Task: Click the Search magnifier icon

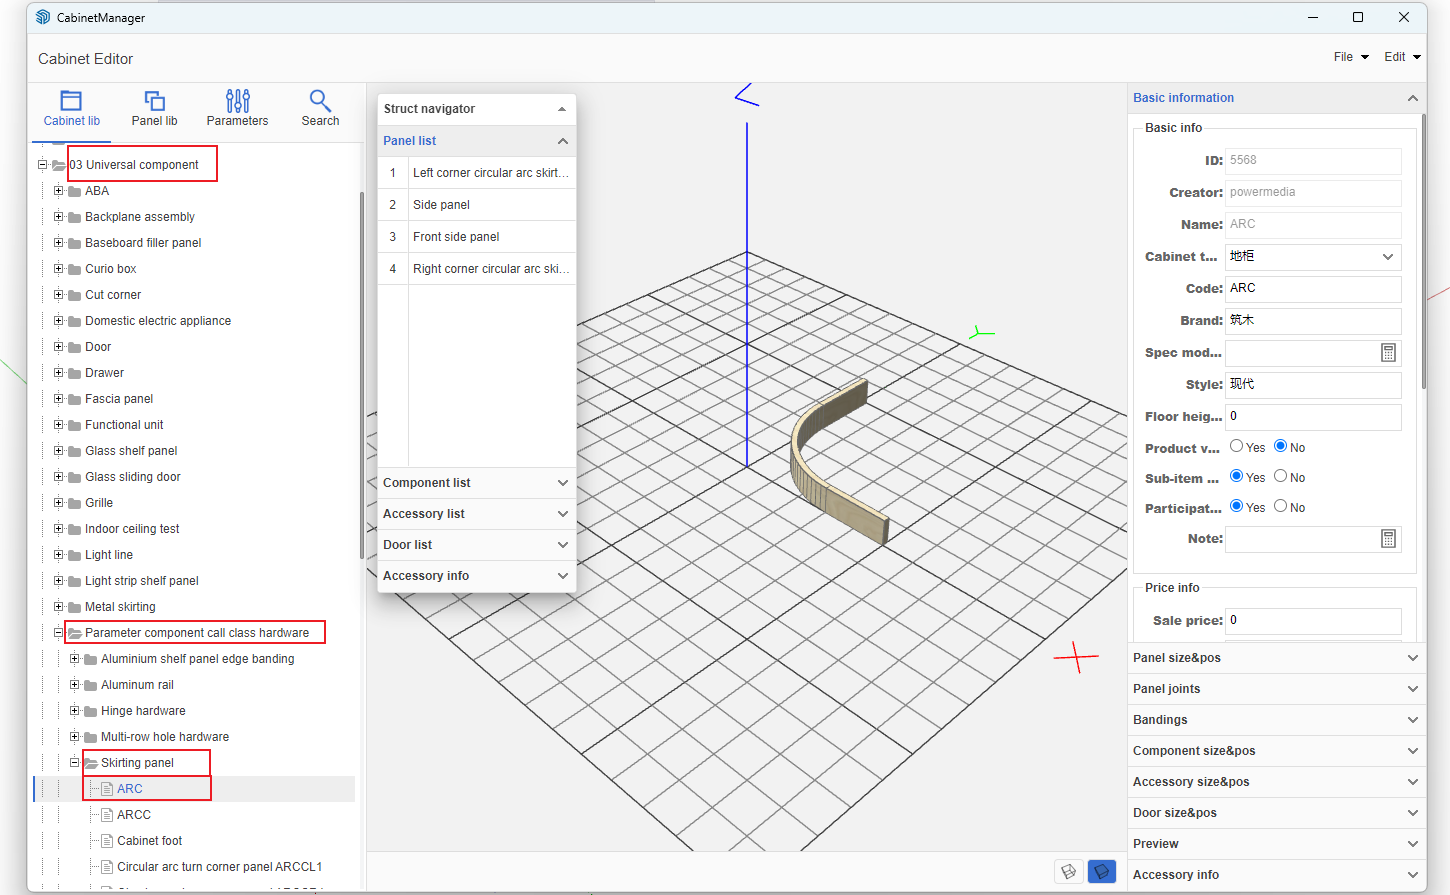Action: (320, 101)
